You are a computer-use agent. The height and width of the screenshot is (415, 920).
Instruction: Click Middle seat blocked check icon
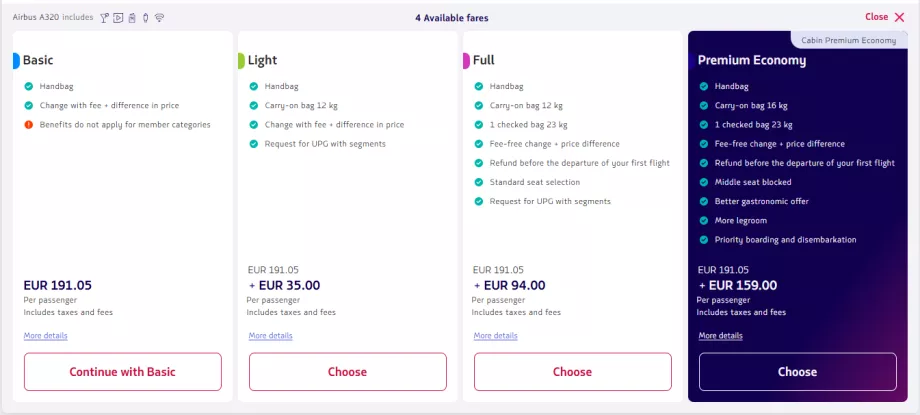click(x=704, y=182)
